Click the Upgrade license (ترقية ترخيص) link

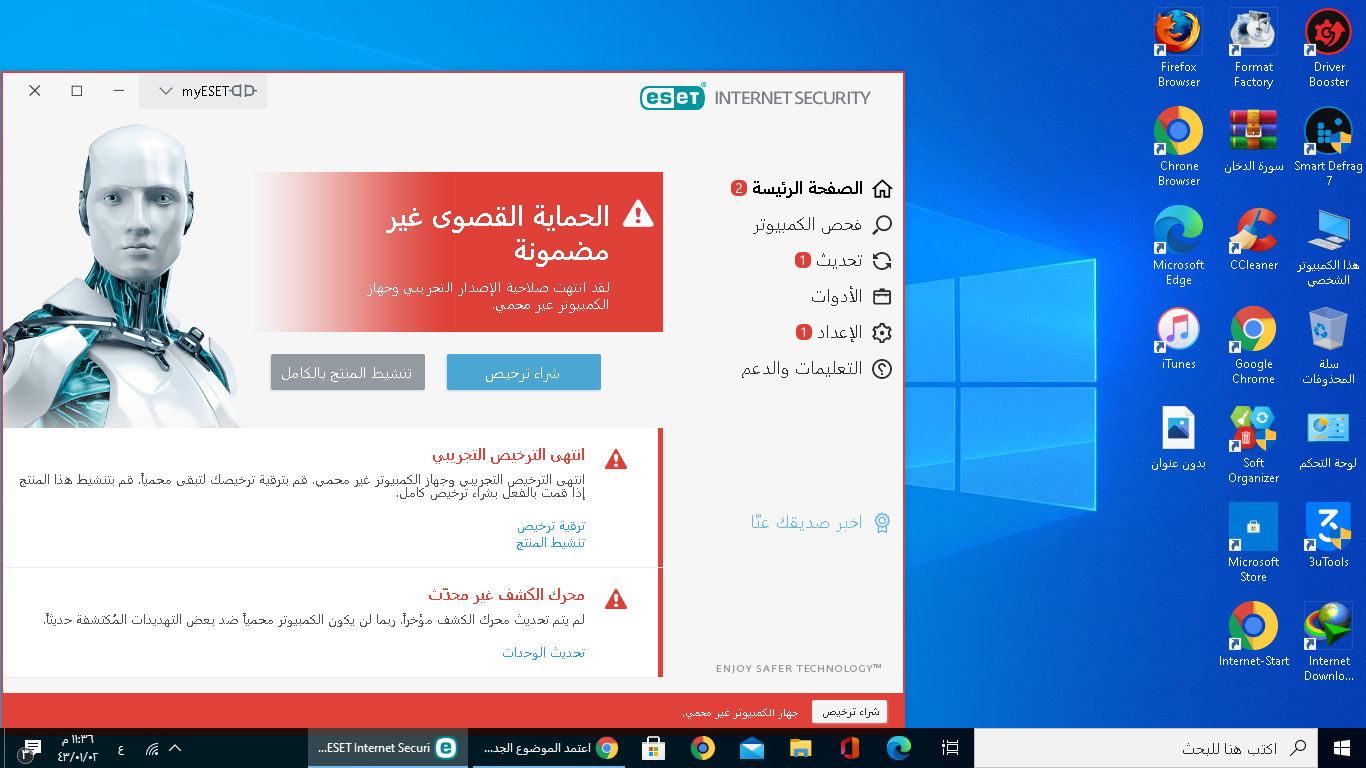click(x=551, y=525)
